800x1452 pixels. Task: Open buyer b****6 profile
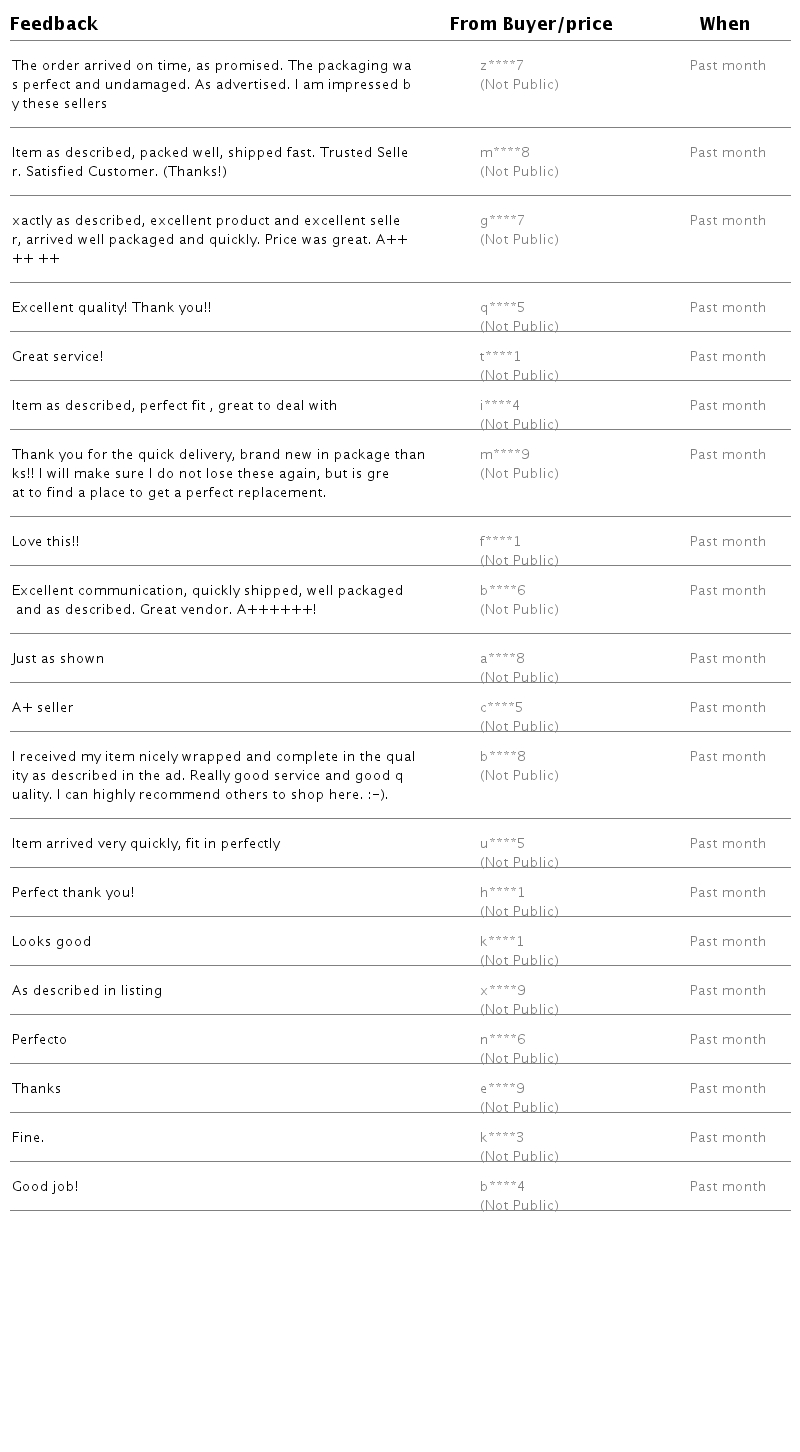tap(502, 591)
